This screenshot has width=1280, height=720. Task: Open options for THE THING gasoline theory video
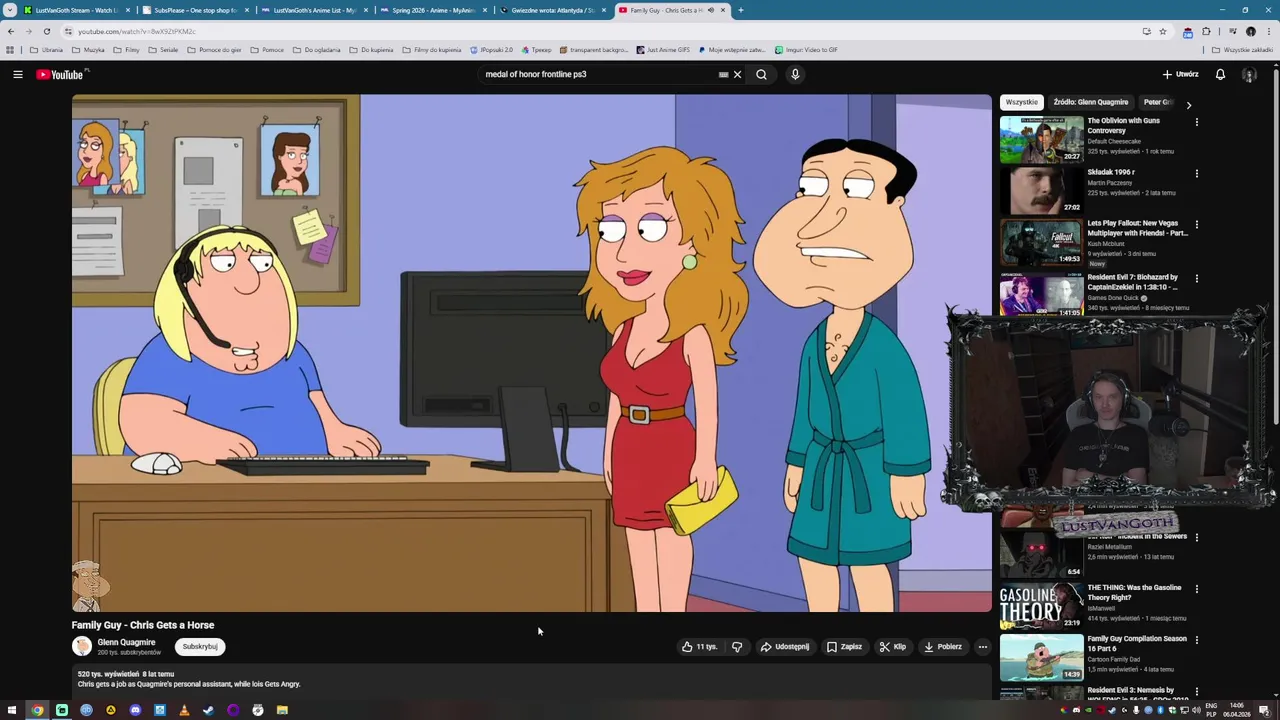(1196, 589)
